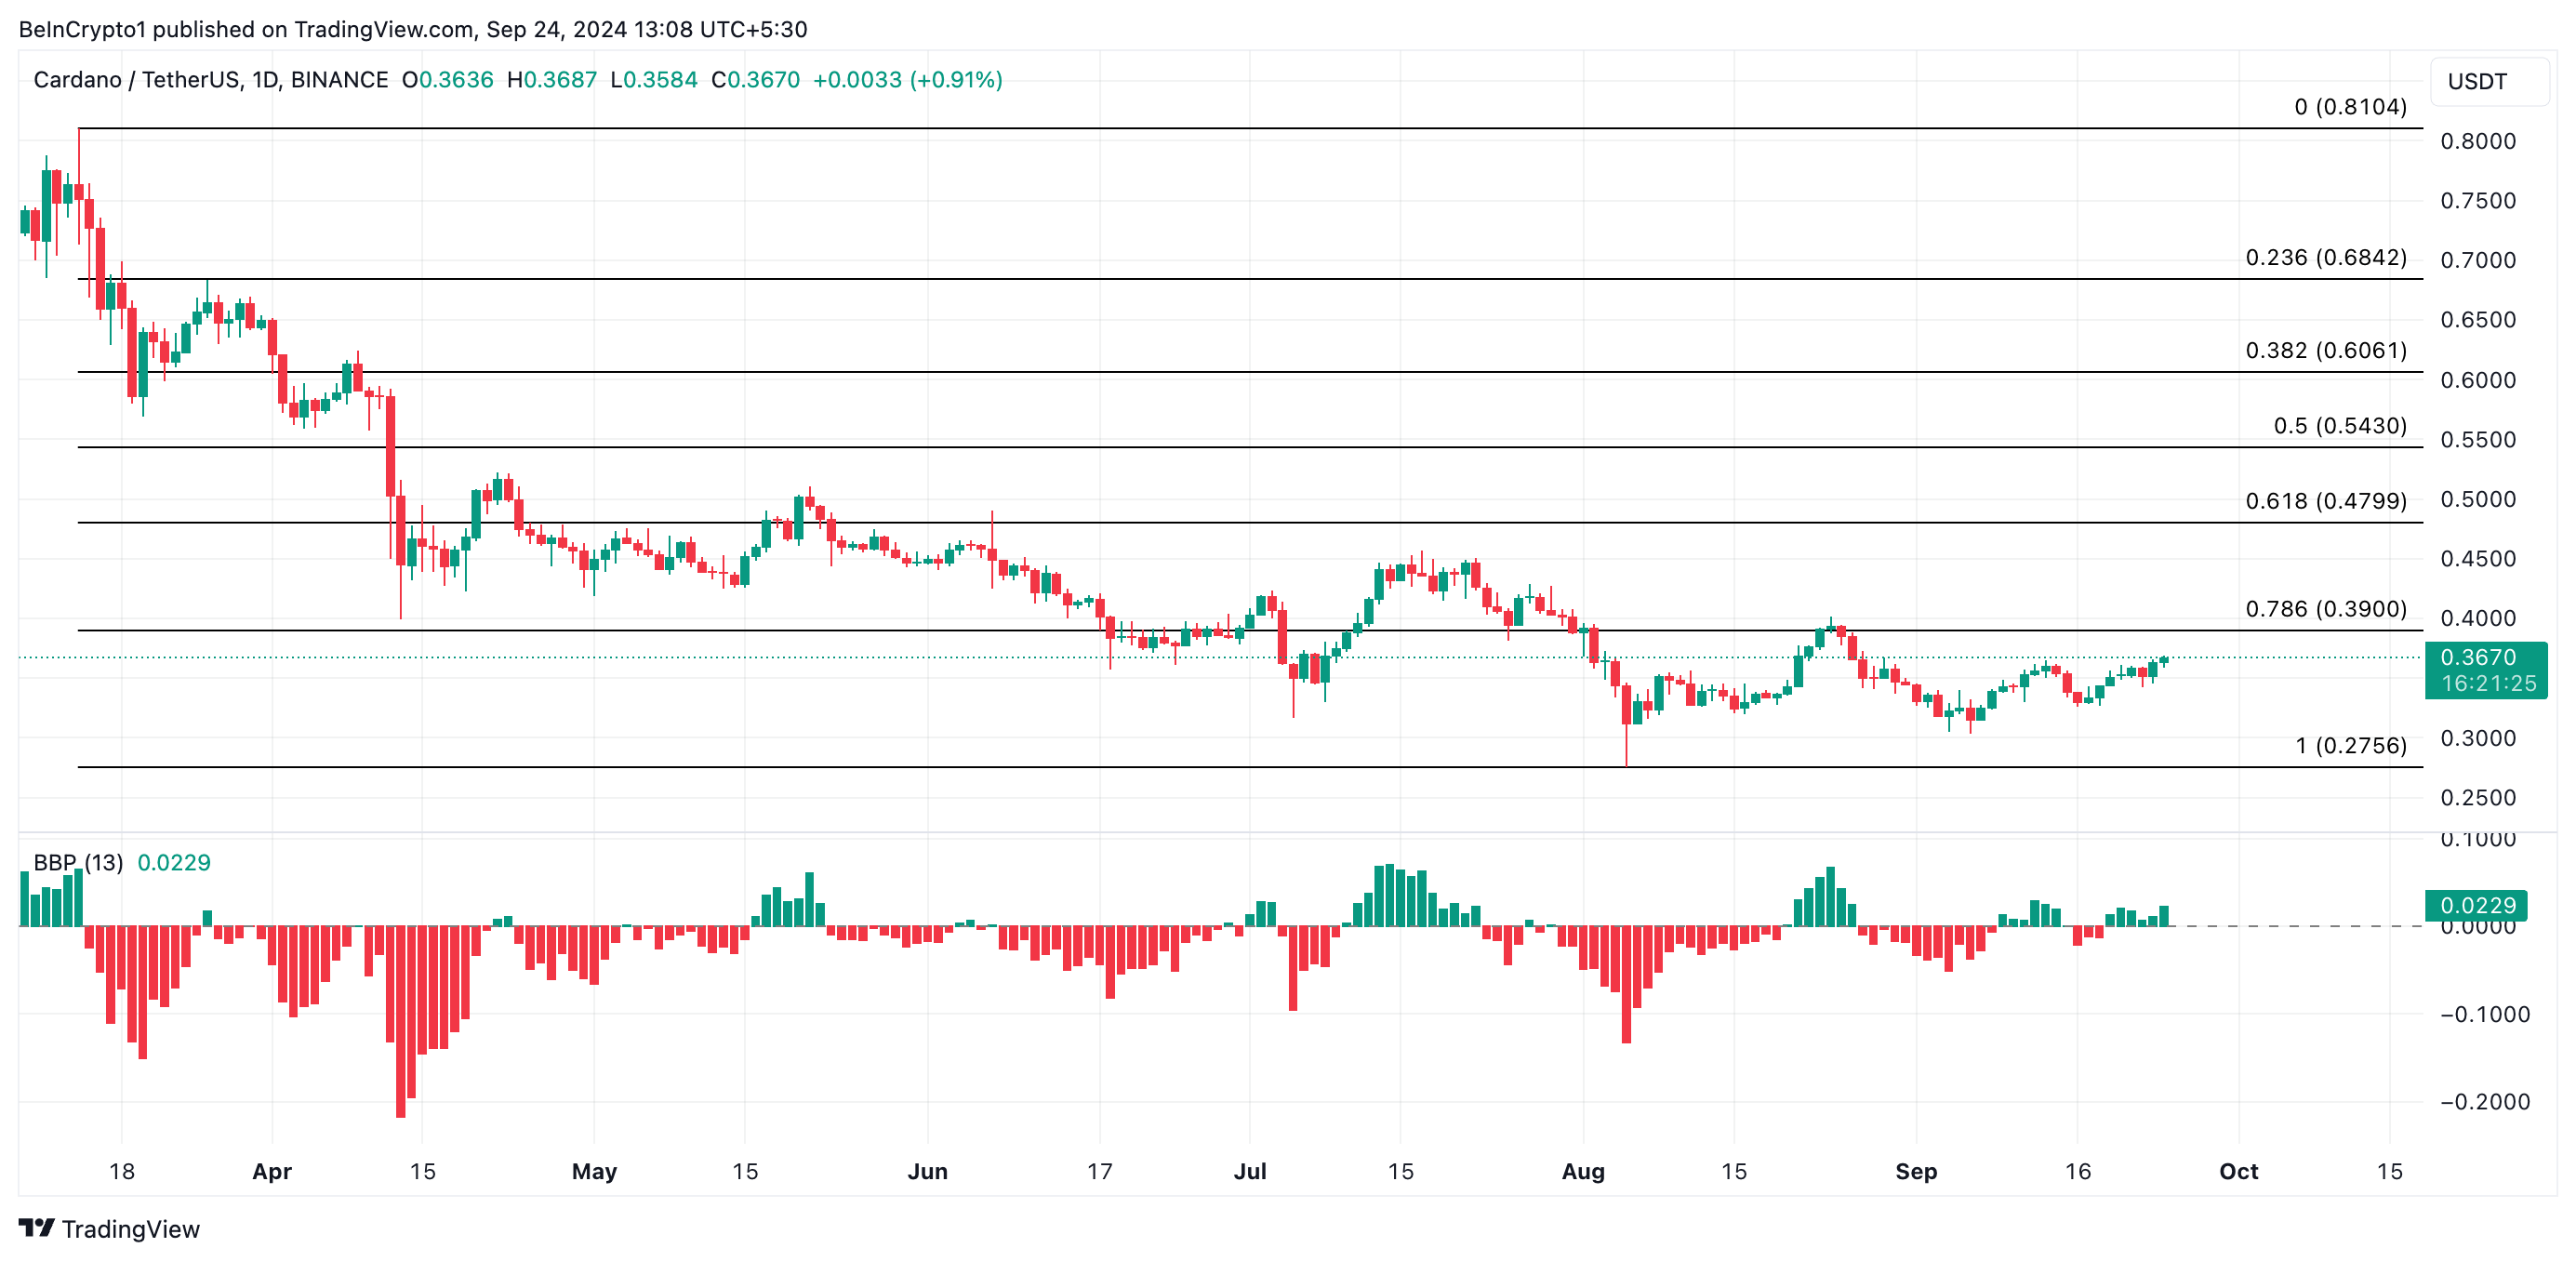The width and height of the screenshot is (2576, 1261).
Task: Click the -0.2000 BBP axis label
Action: pyautogui.click(x=2484, y=1102)
